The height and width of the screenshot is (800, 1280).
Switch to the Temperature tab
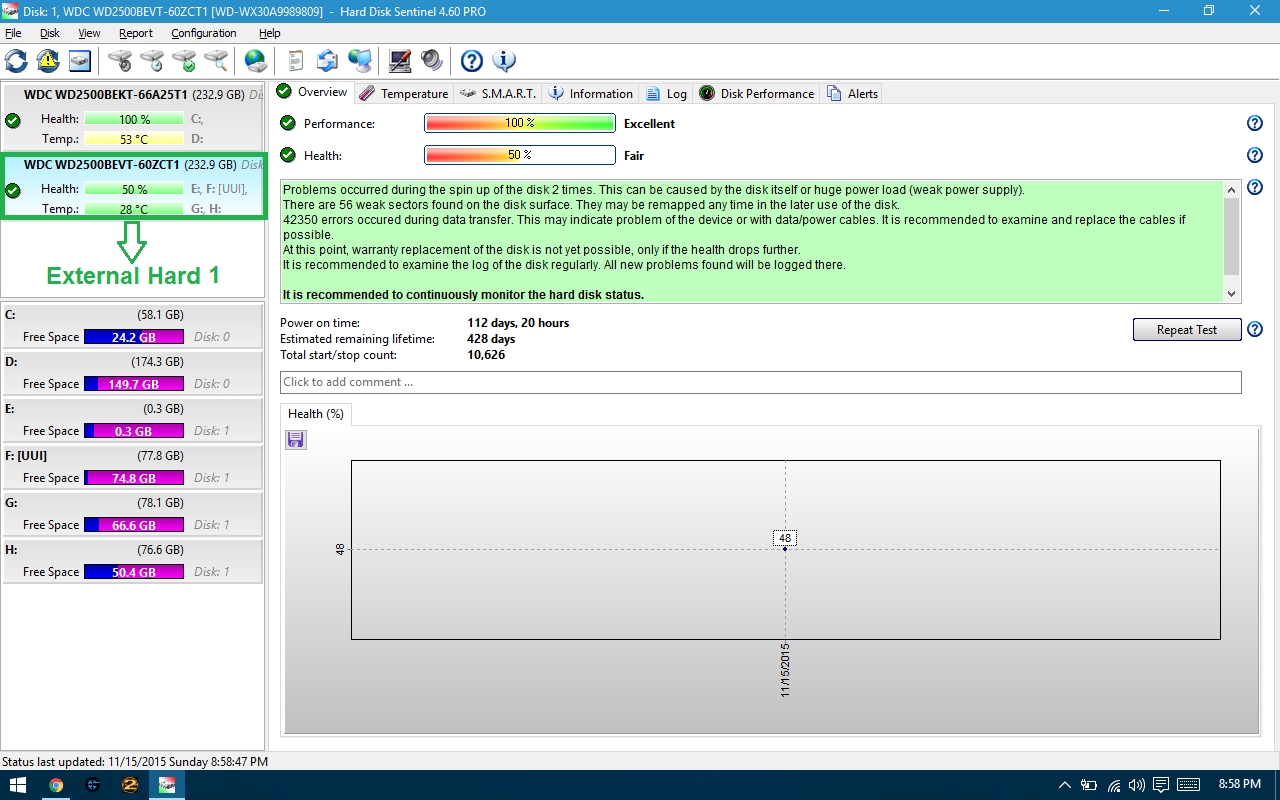pos(404,94)
